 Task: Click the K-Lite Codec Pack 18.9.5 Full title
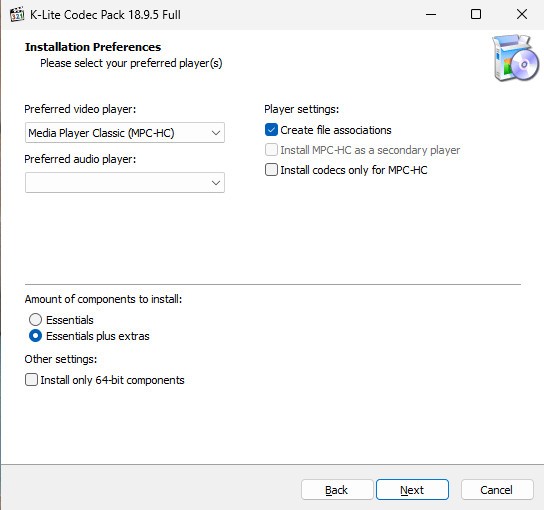[105, 15]
